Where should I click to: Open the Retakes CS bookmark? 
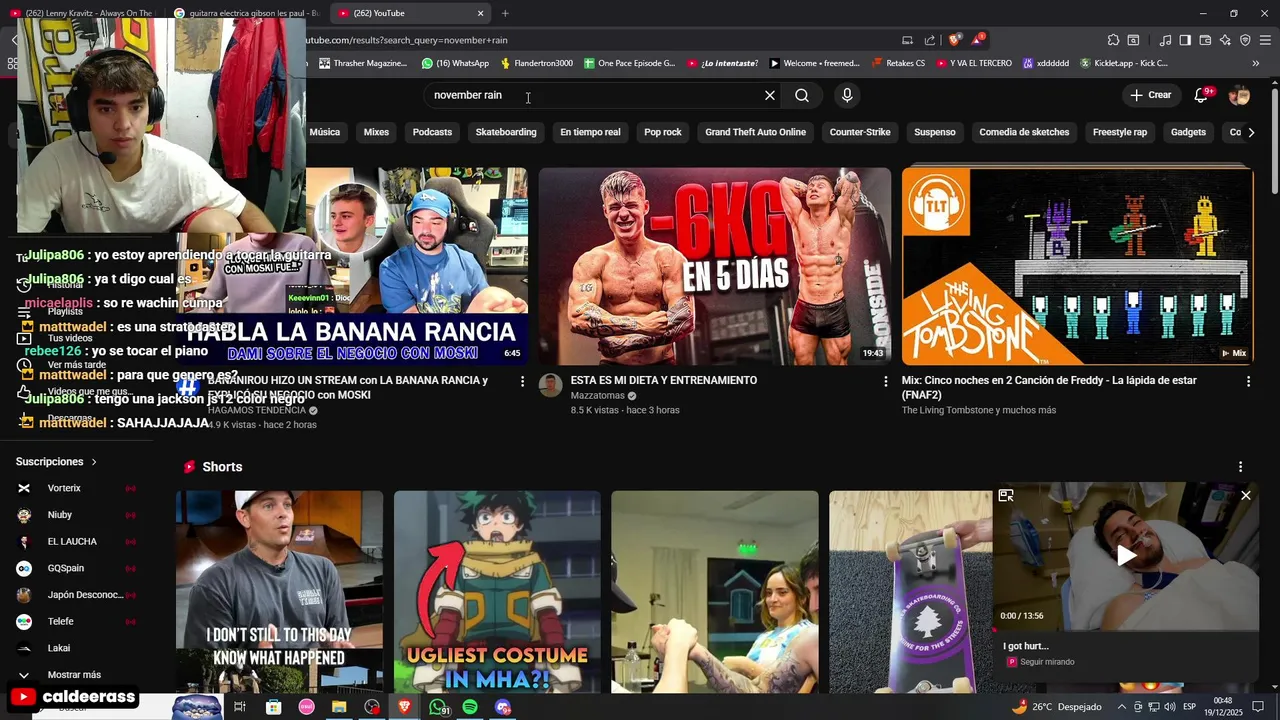point(898,63)
